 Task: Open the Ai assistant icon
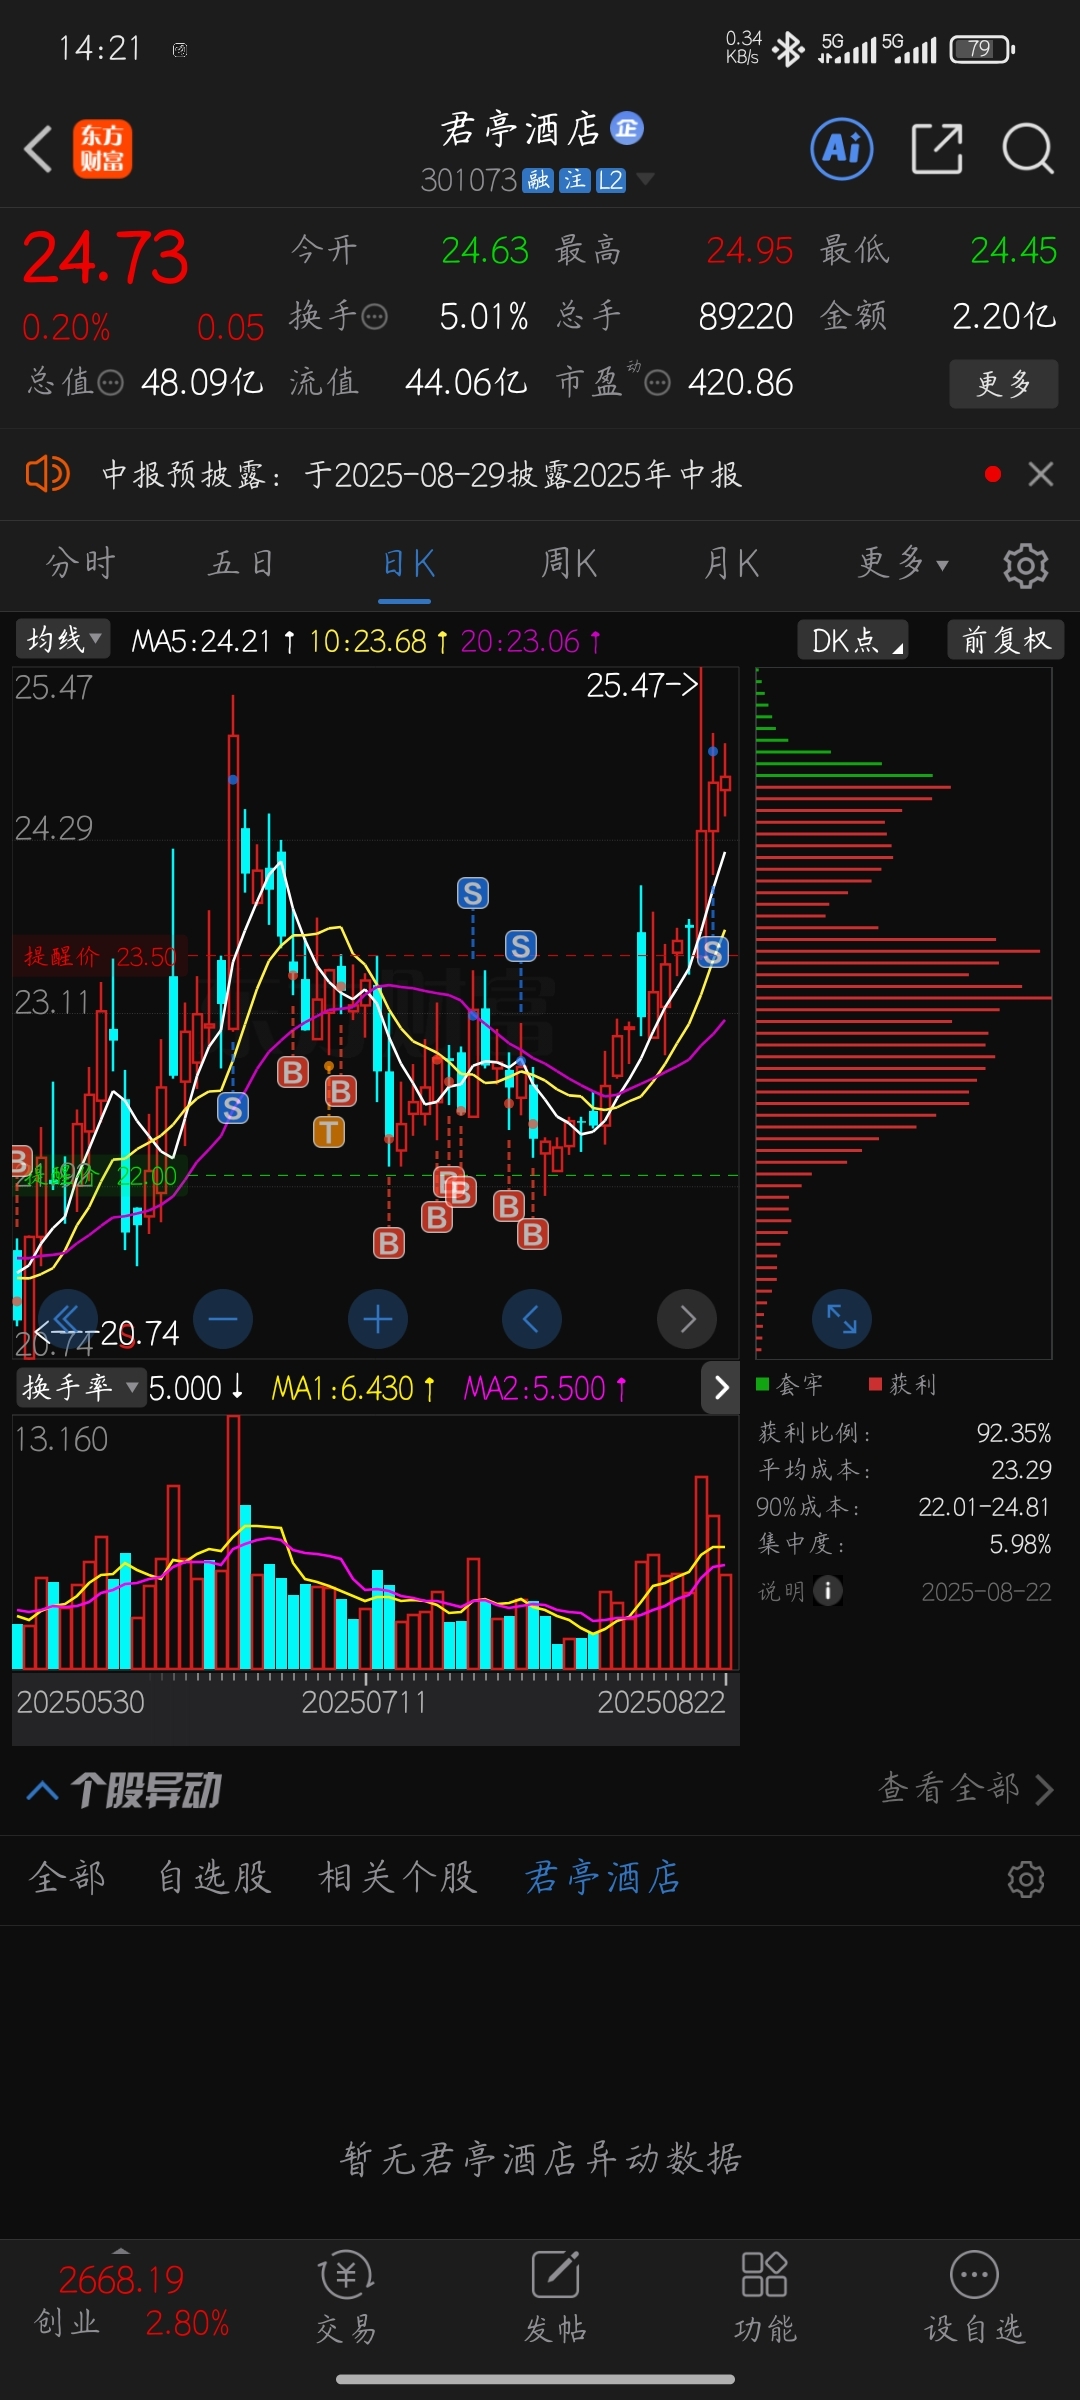[x=841, y=149]
